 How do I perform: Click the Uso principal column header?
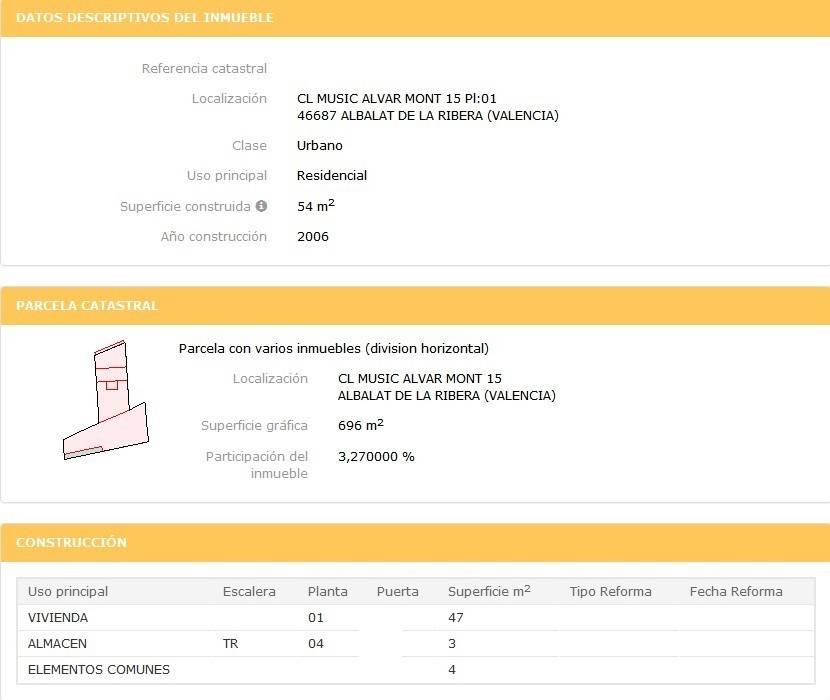pos(68,591)
